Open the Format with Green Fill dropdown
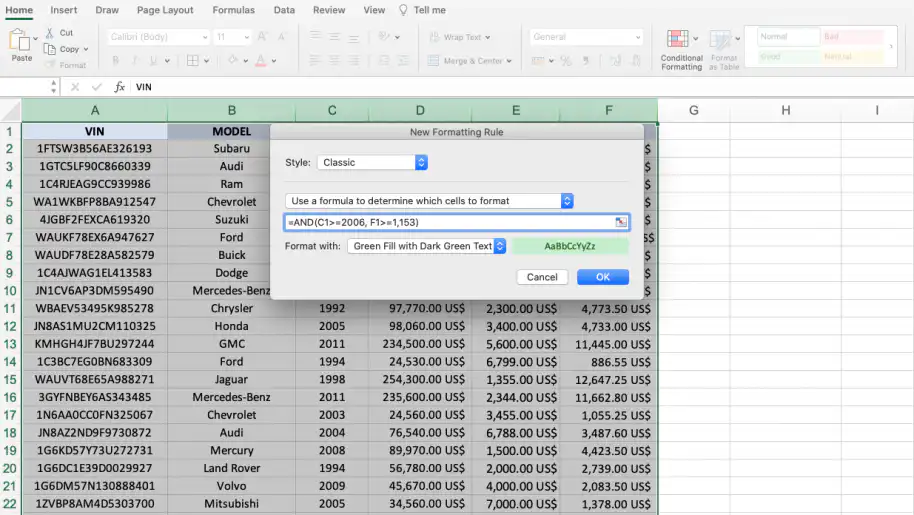 pyautogui.click(x=427, y=246)
